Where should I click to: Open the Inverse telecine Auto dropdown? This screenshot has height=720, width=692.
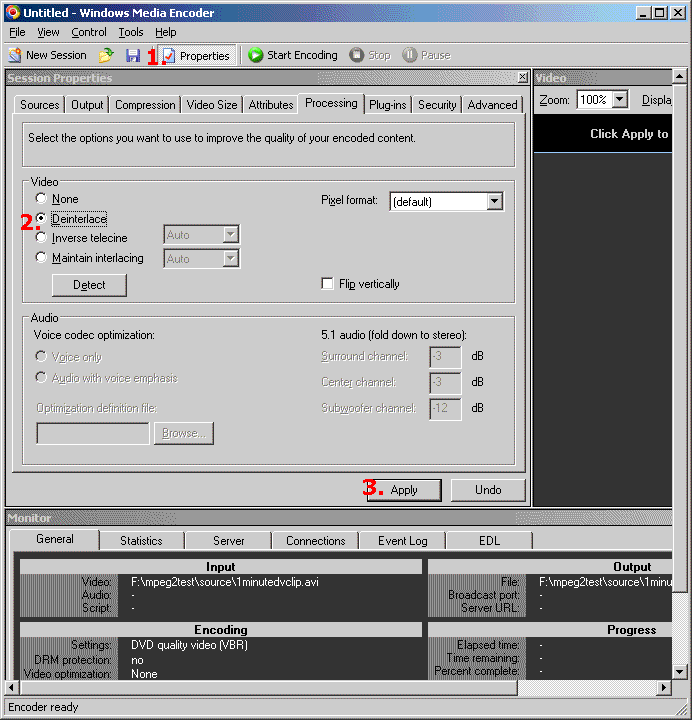pyautogui.click(x=231, y=235)
